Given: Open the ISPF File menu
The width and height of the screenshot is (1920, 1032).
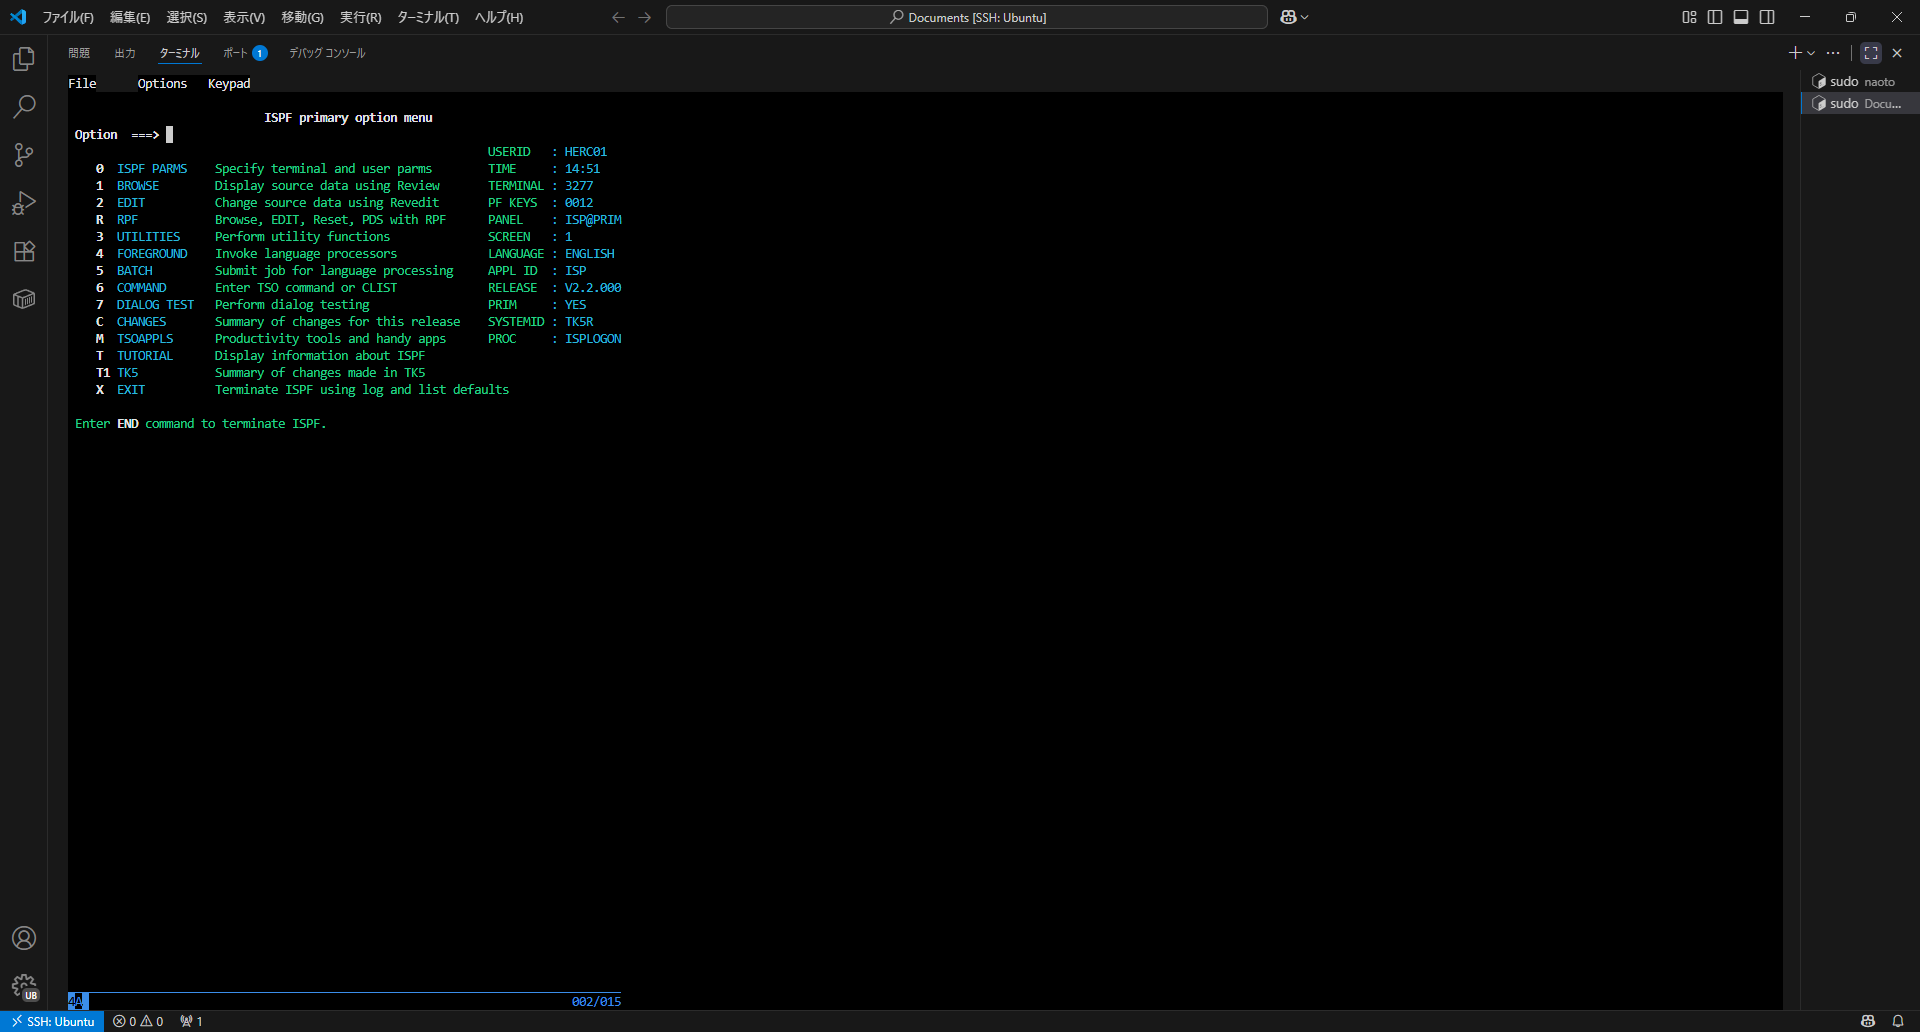Looking at the screenshot, I should click(x=82, y=84).
